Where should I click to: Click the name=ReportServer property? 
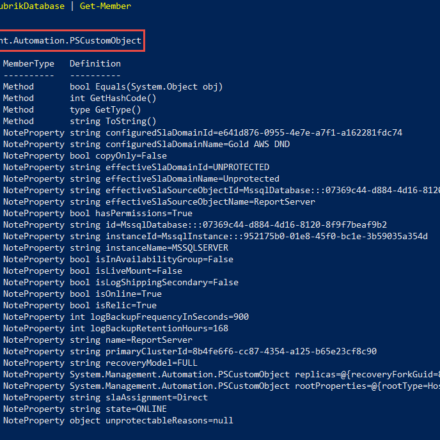pyautogui.click(x=149, y=340)
